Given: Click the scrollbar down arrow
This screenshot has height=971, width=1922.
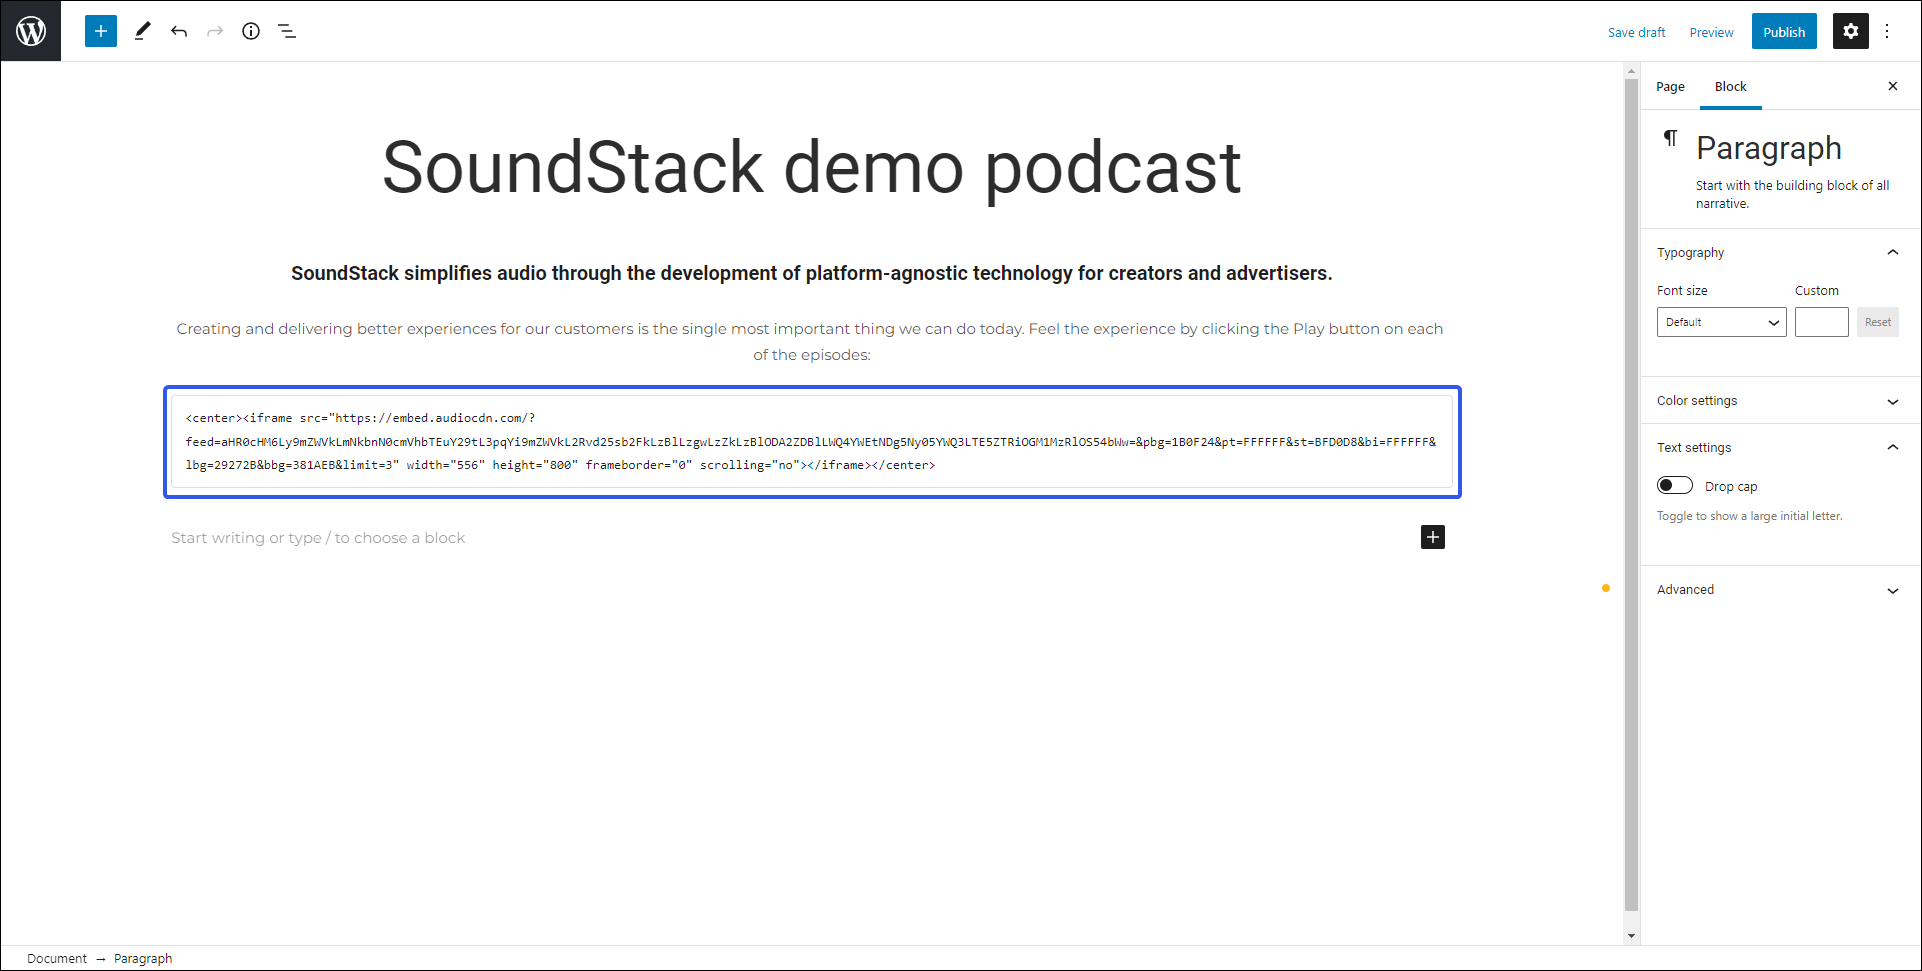Looking at the screenshot, I should 1631,936.
